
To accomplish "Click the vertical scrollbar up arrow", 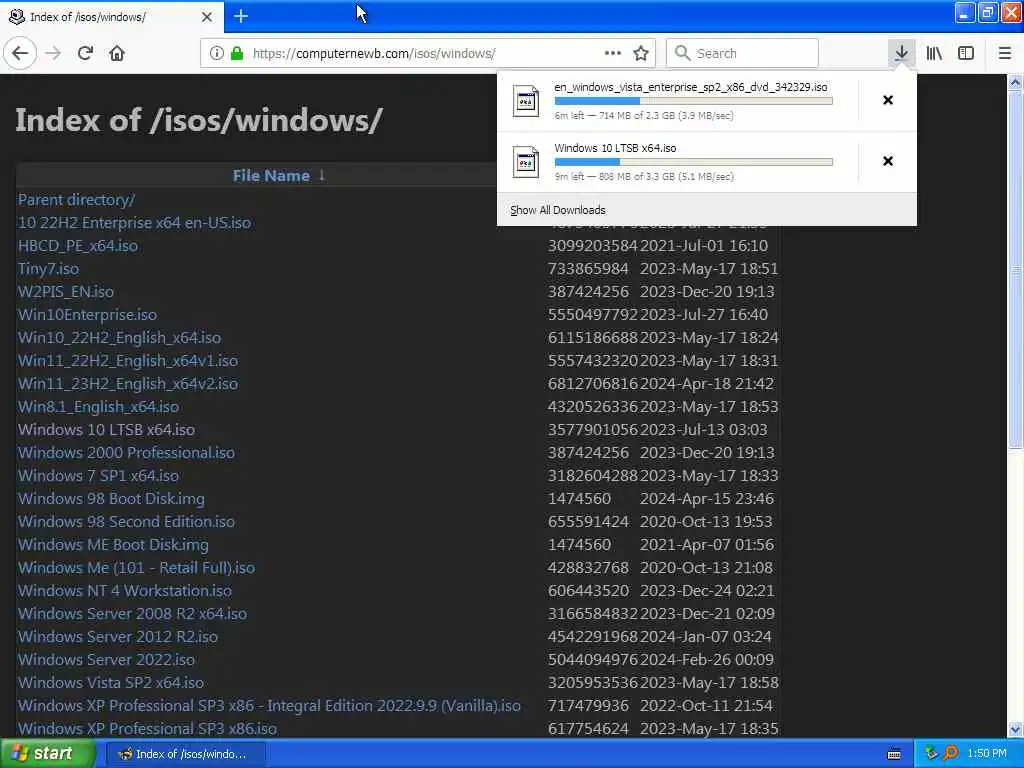I will (1015, 83).
